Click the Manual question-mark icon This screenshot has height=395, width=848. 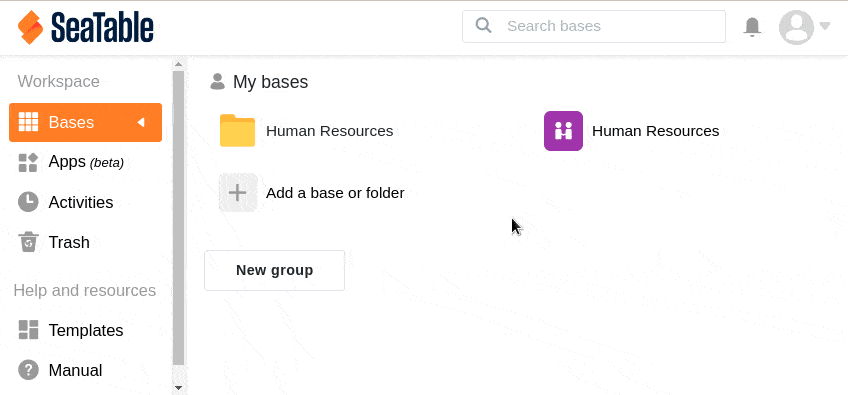coord(28,370)
